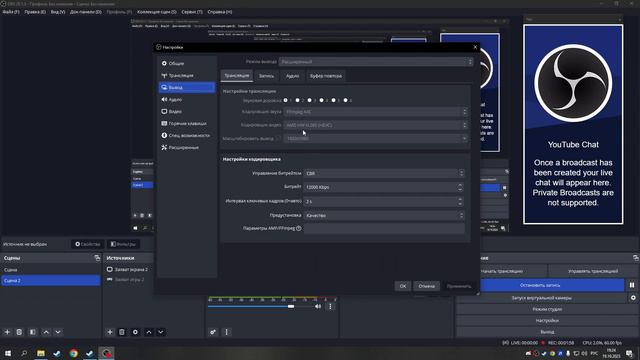The width and height of the screenshot is (640, 360).
Task: Open File Explorer from the taskbar
Action: pos(41,353)
